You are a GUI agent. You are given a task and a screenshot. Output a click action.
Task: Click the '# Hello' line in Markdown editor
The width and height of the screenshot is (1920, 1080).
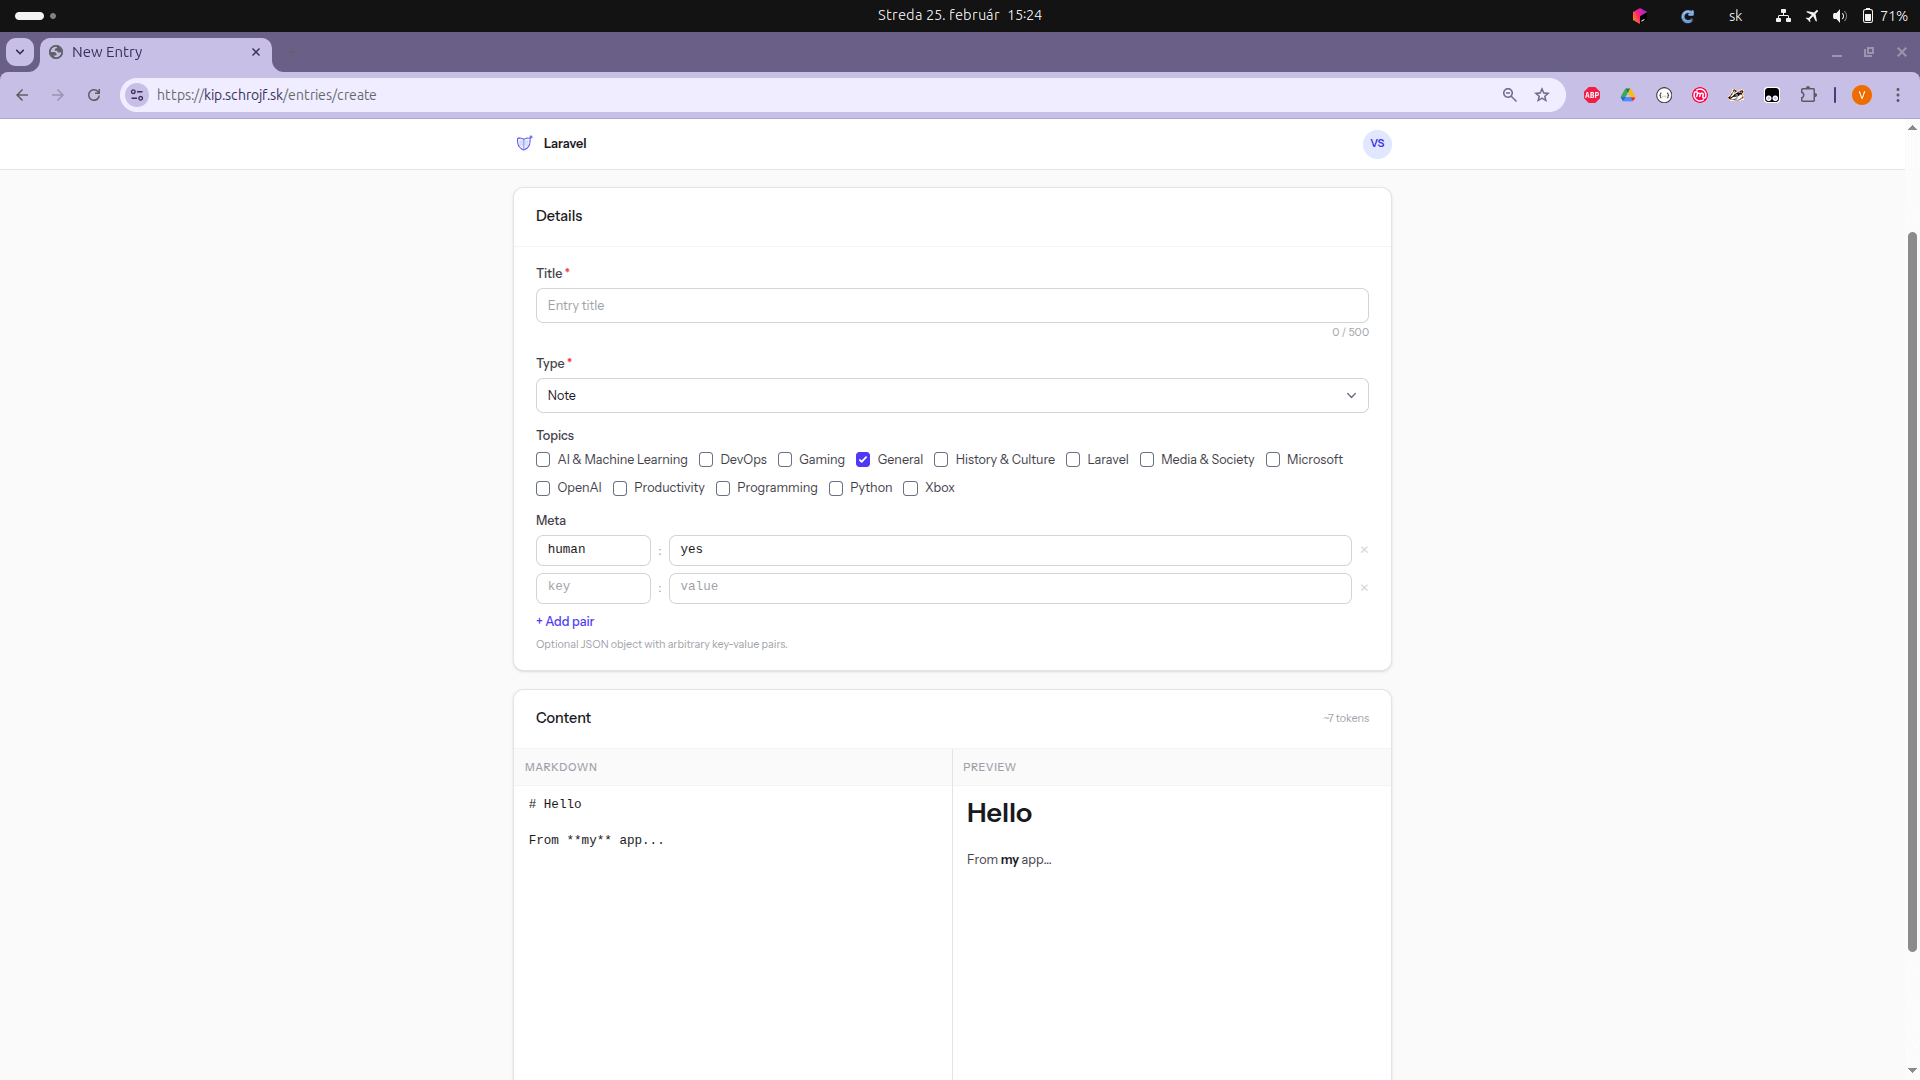pyautogui.click(x=555, y=804)
